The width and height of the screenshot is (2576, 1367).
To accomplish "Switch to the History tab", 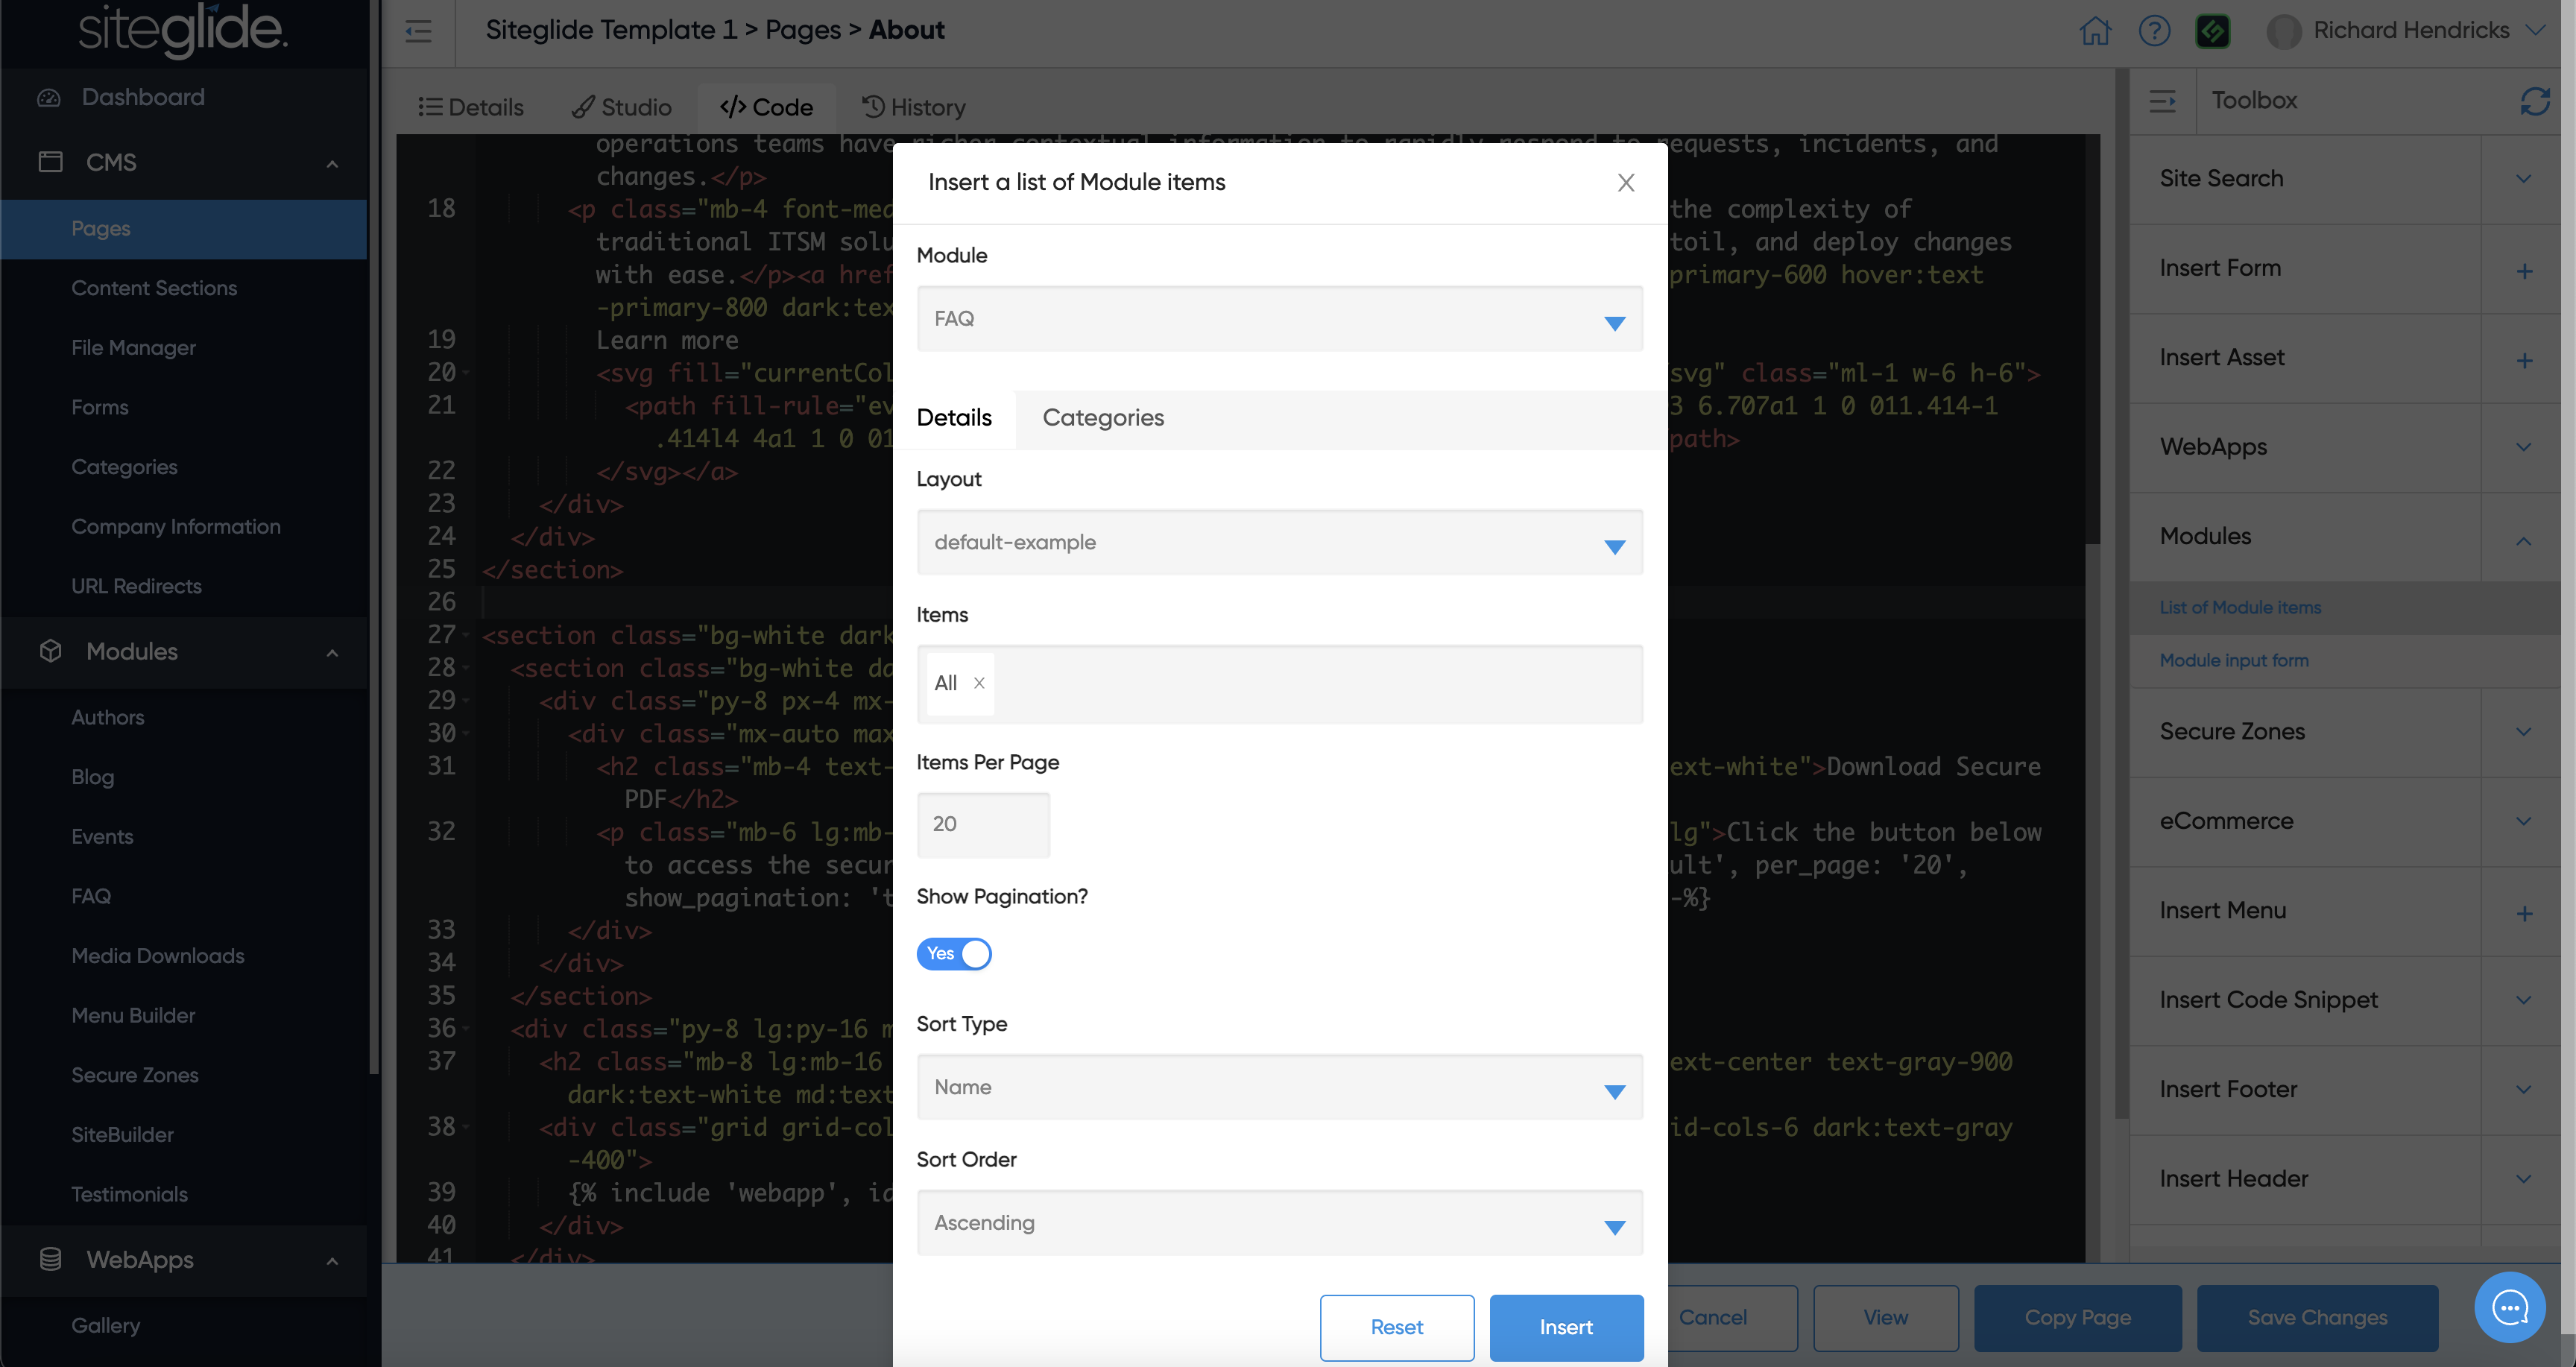I will pos(914,107).
